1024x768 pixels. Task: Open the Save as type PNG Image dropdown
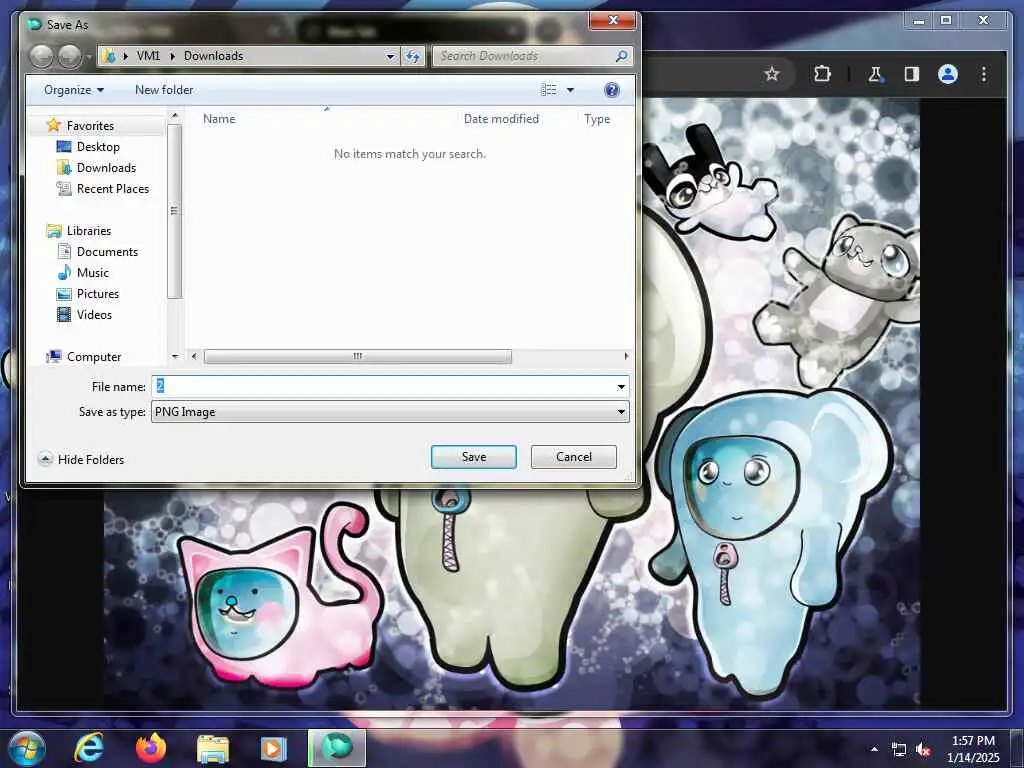coord(390,411)
